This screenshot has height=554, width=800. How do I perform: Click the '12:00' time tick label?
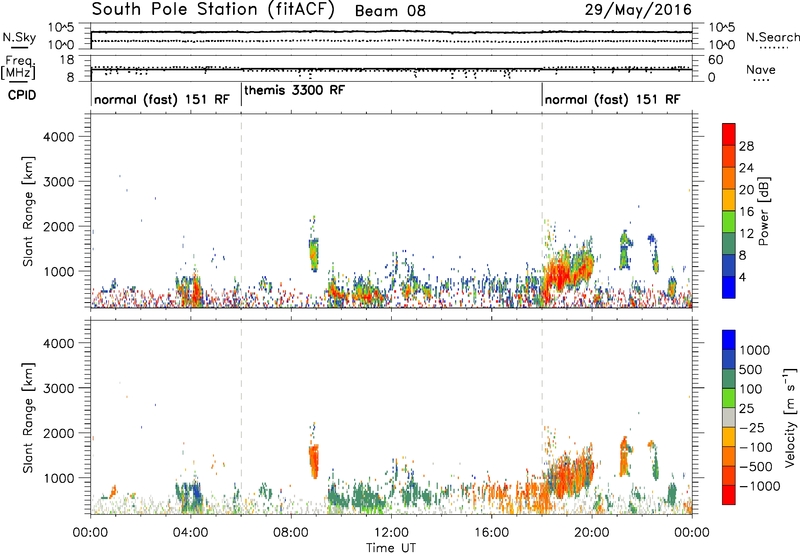pyautogui.click(x=391, y=533)
